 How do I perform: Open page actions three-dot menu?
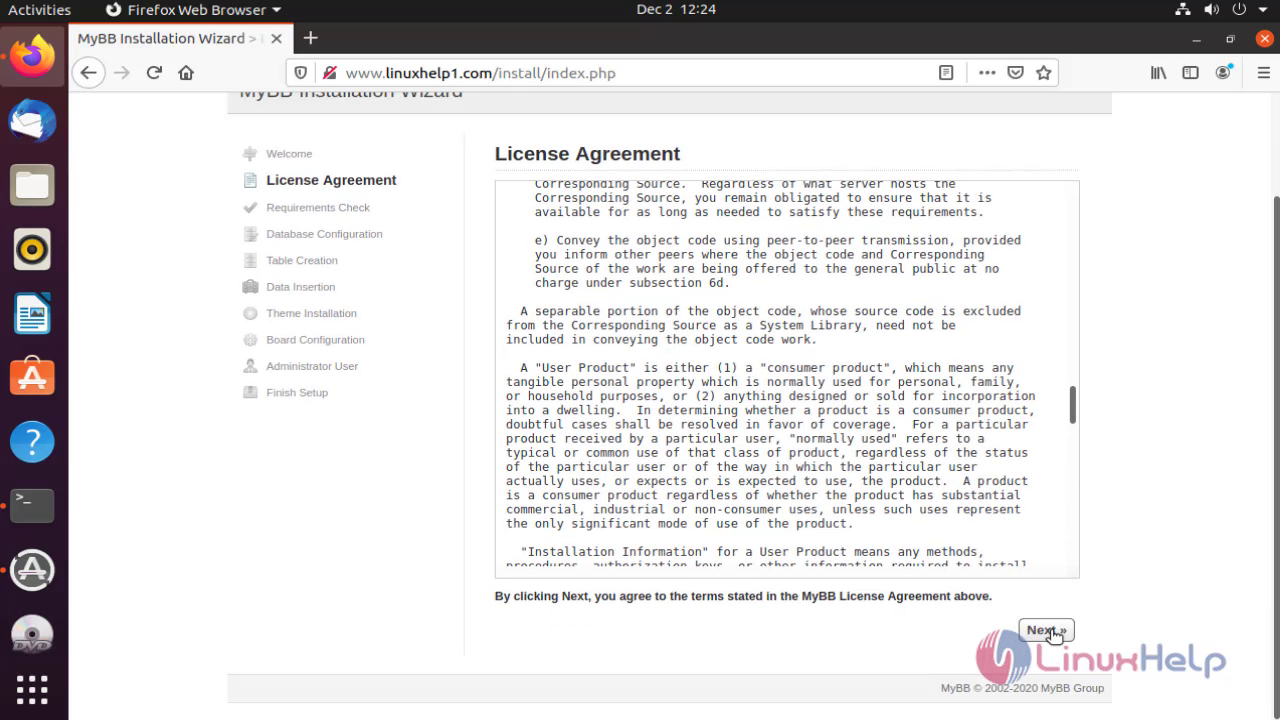point(987,73)
